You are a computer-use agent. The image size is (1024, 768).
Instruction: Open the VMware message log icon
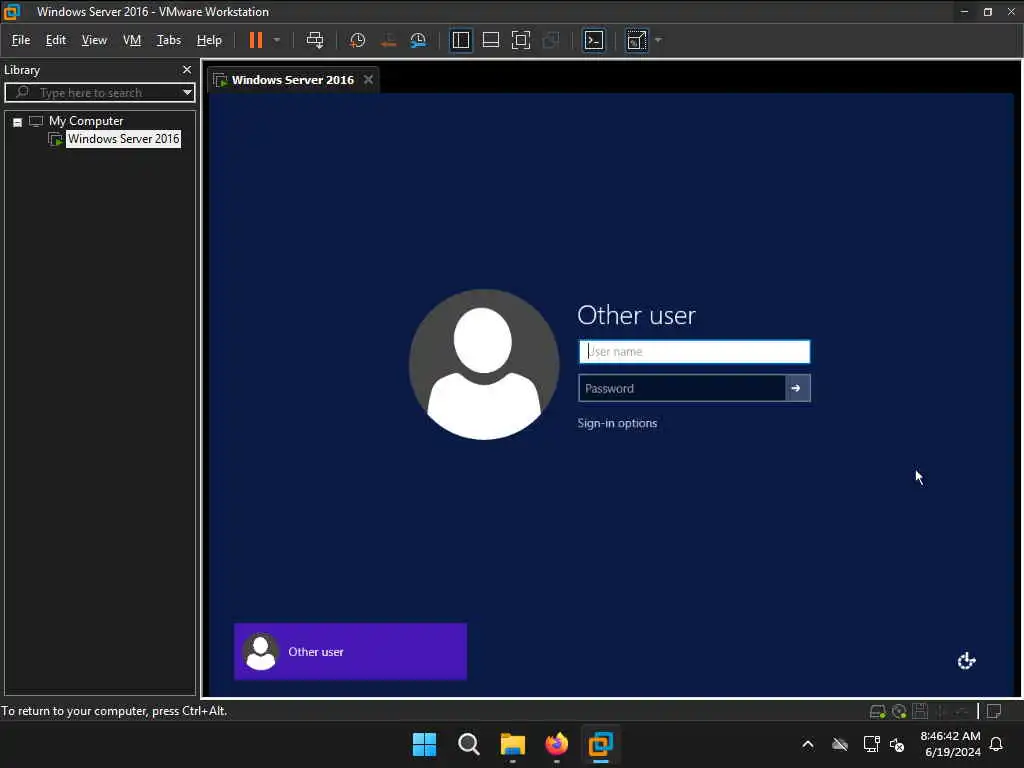[x=994, y=711]
